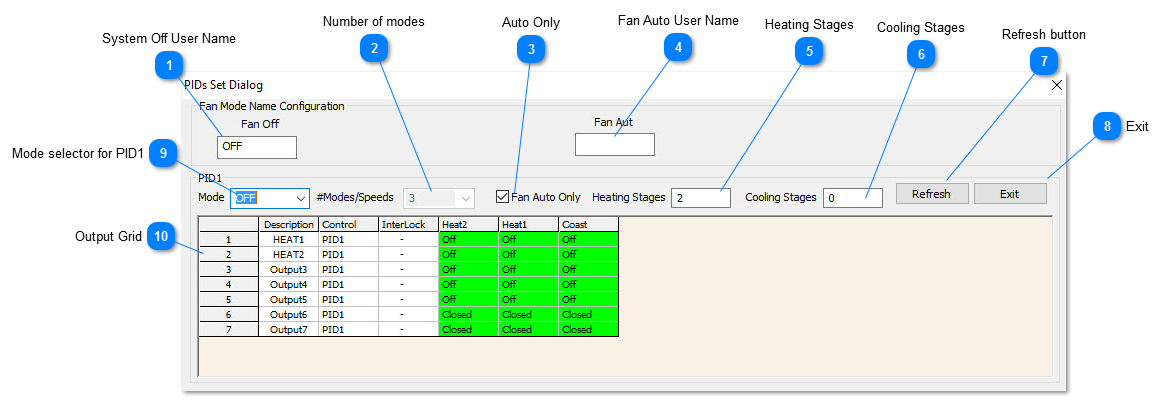
Task: Click the HEAT1 description cell
Action: [288, 239]
